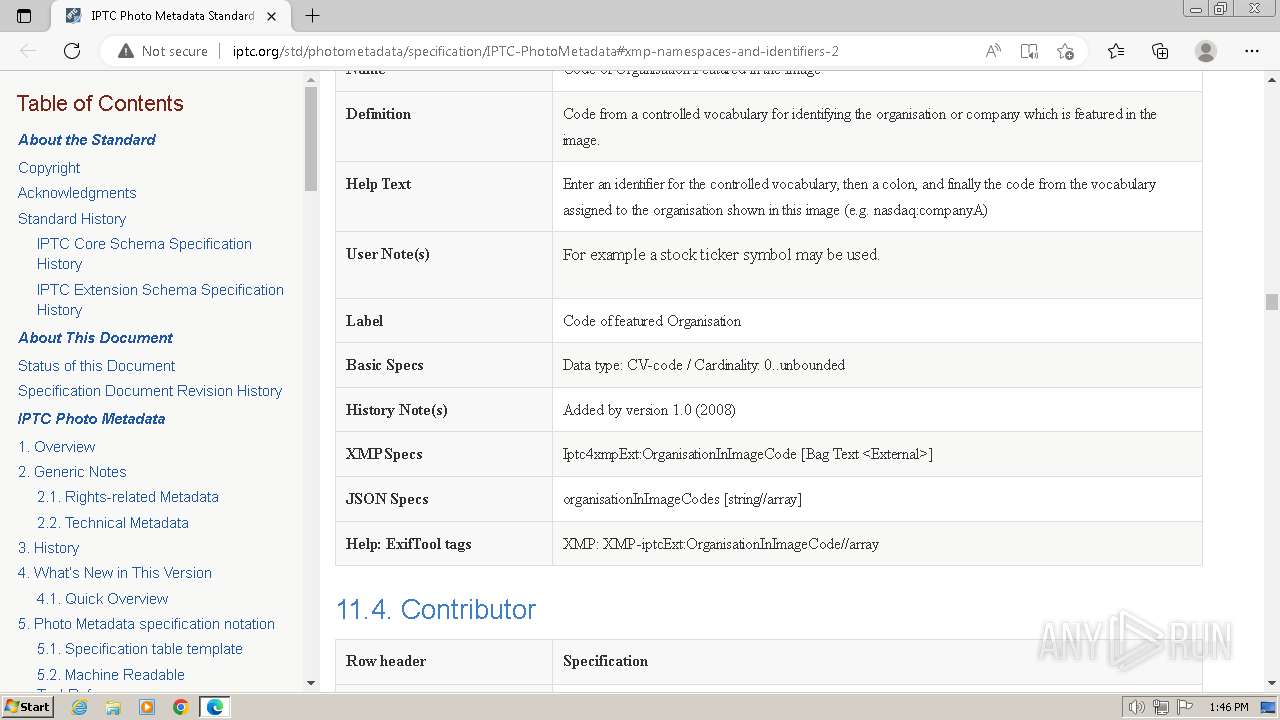Open network status tray icon
Viewport: 1280px width, 720px height.
(1160, 707)
